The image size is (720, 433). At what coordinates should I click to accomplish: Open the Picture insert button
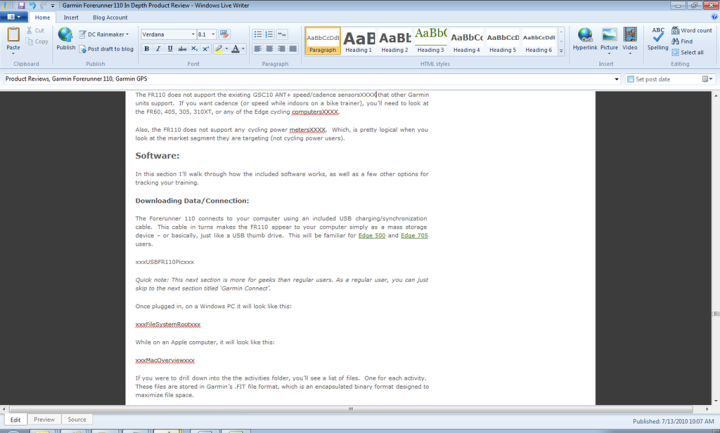609,40
